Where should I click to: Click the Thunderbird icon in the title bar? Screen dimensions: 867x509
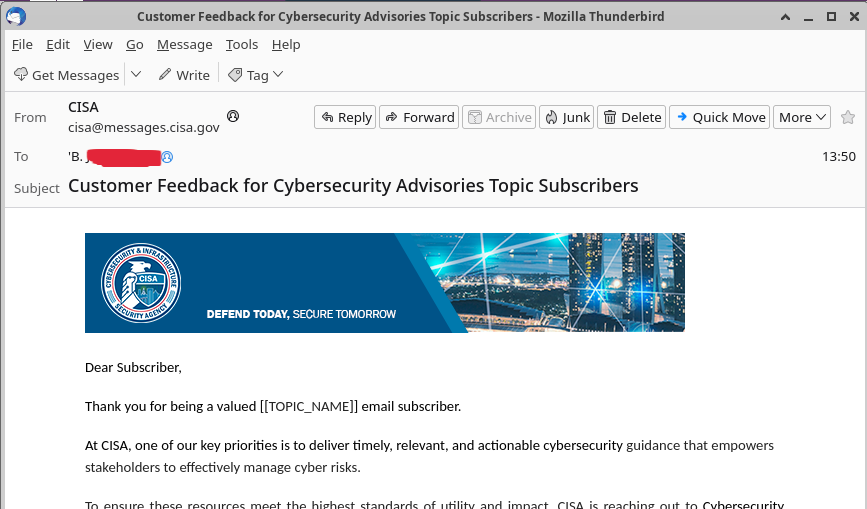click(x=16, y=16)
